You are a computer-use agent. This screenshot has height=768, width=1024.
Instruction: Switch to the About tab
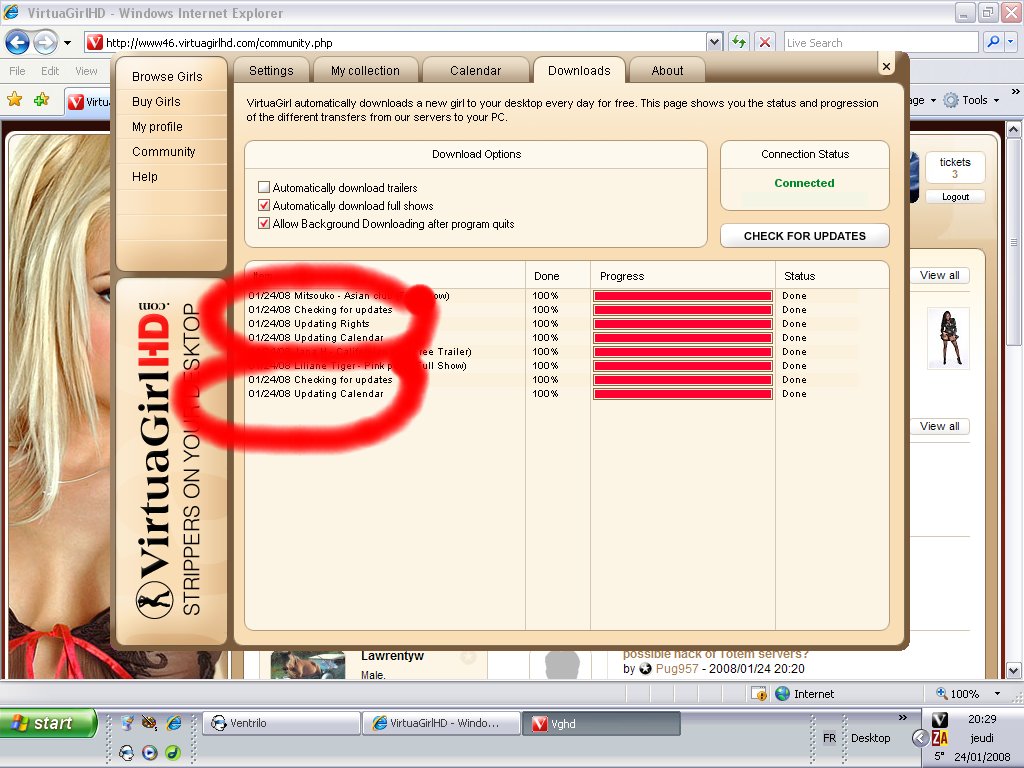coord(667,71)
